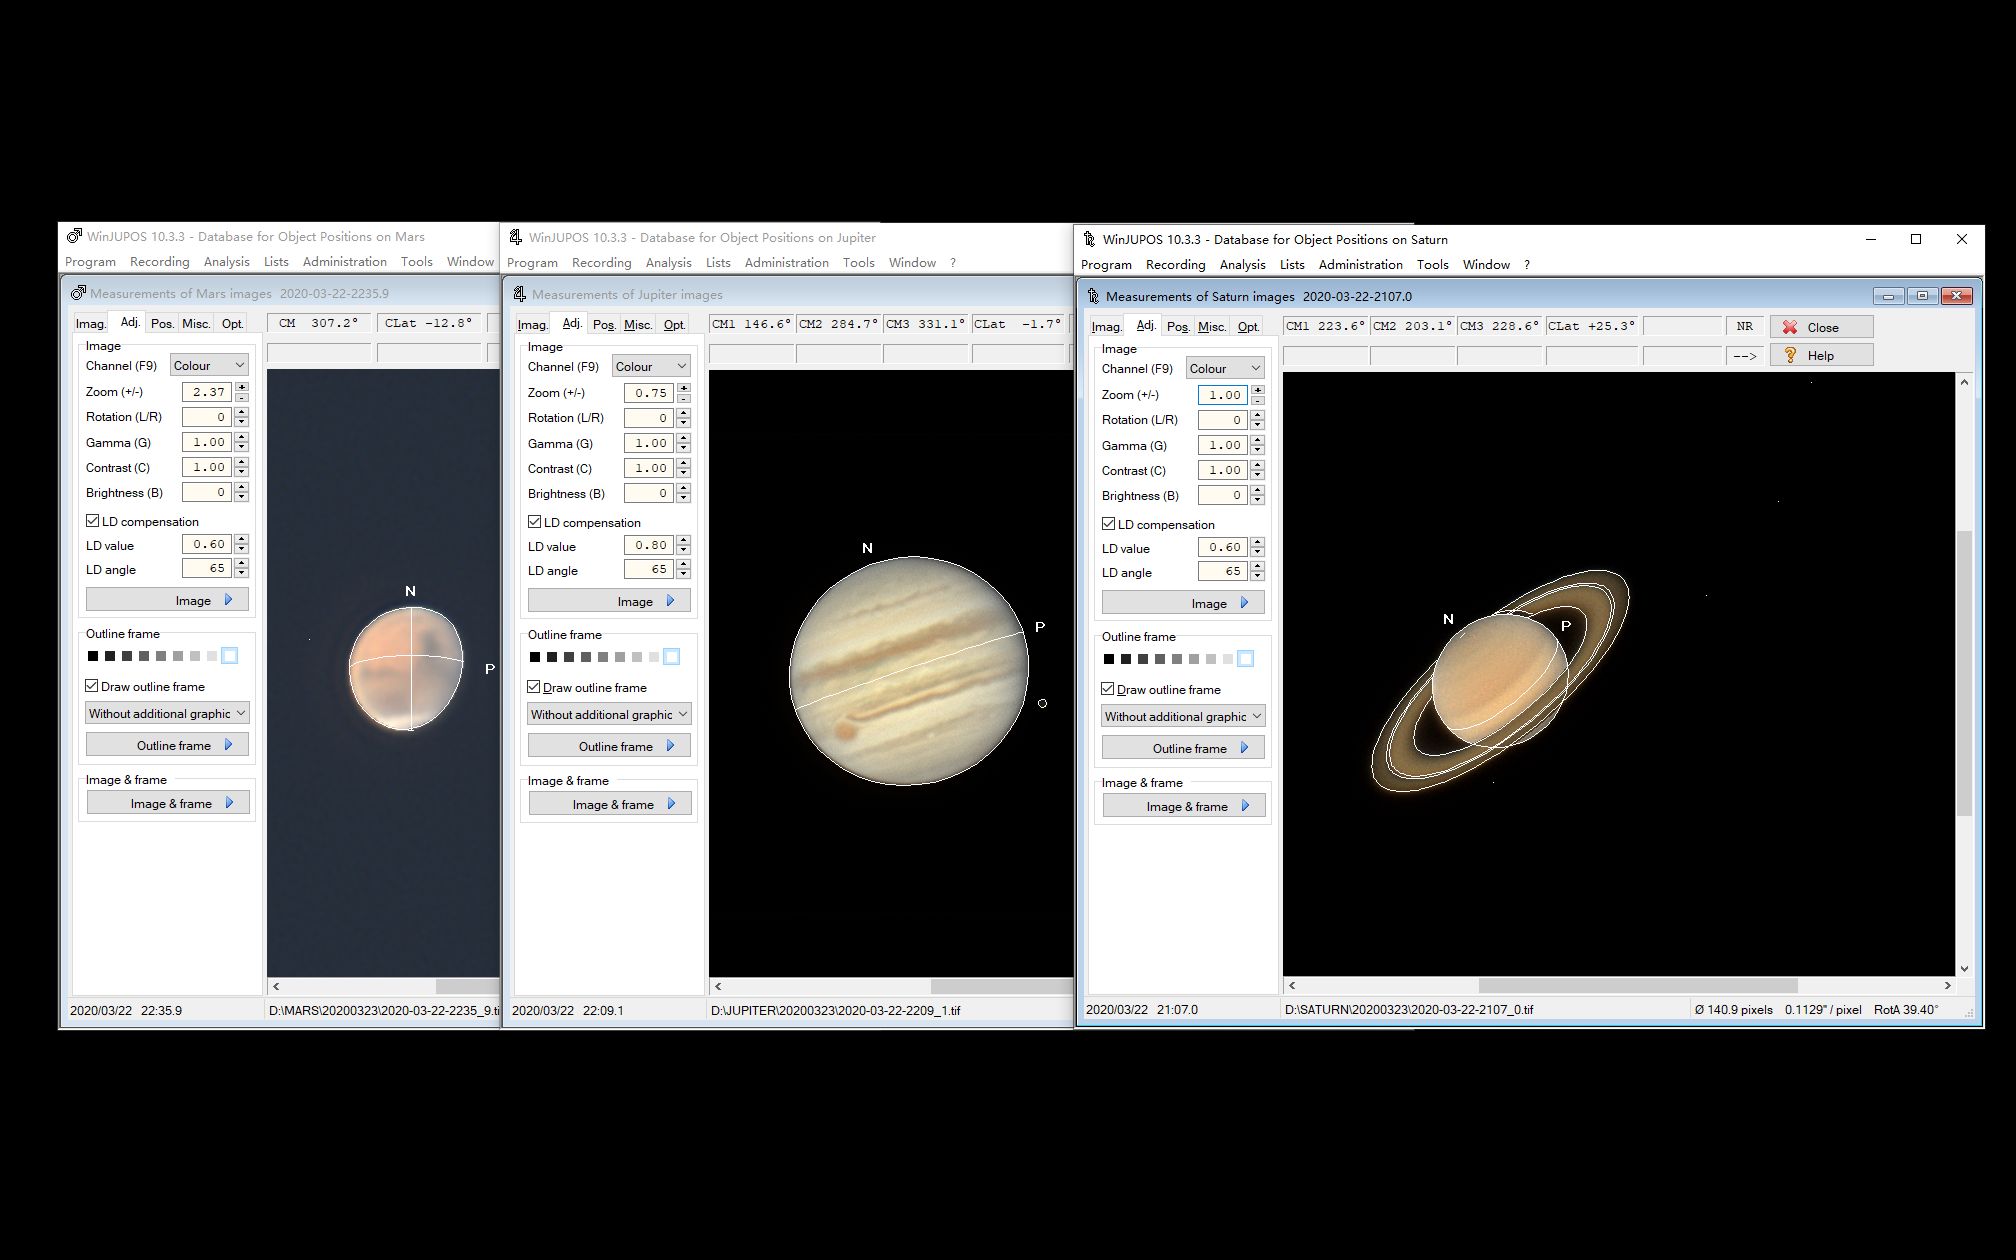Select white outline color swatch in Saturn window
Image resolution: width=2016 pixels, height=1260 pixels.
click(x=1245, y=658)
